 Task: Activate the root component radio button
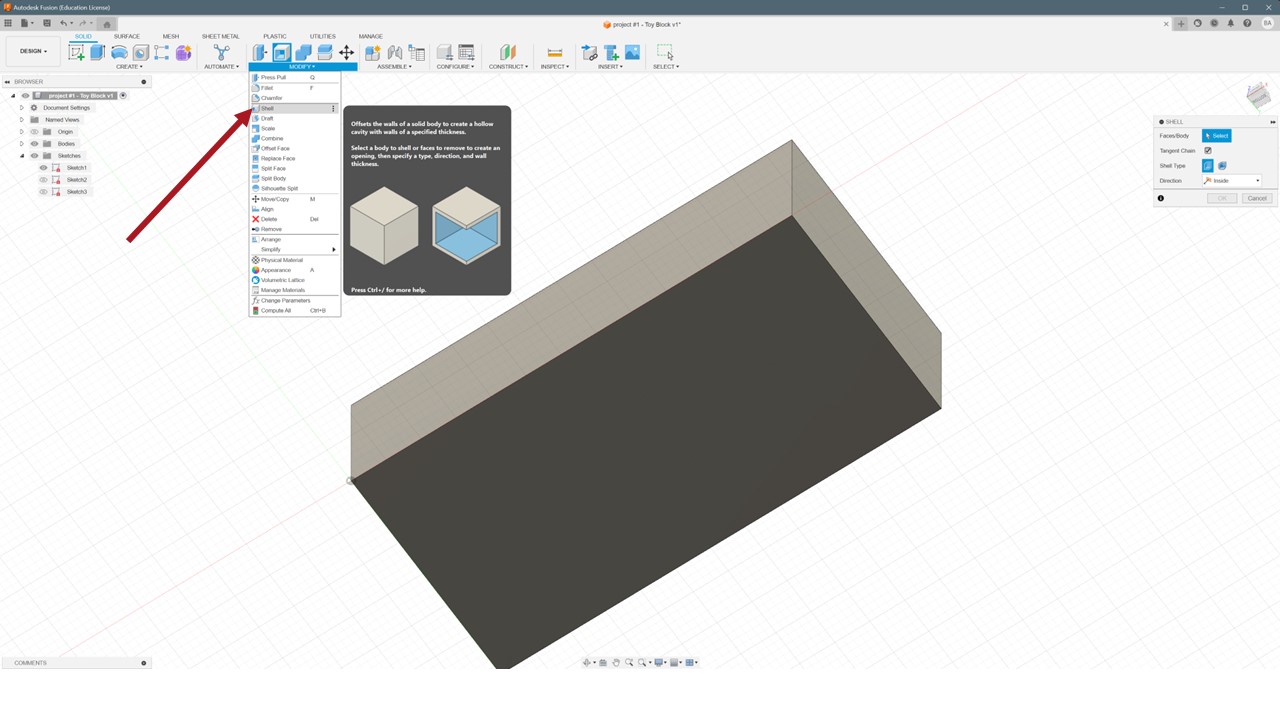[x=123, y=96]
